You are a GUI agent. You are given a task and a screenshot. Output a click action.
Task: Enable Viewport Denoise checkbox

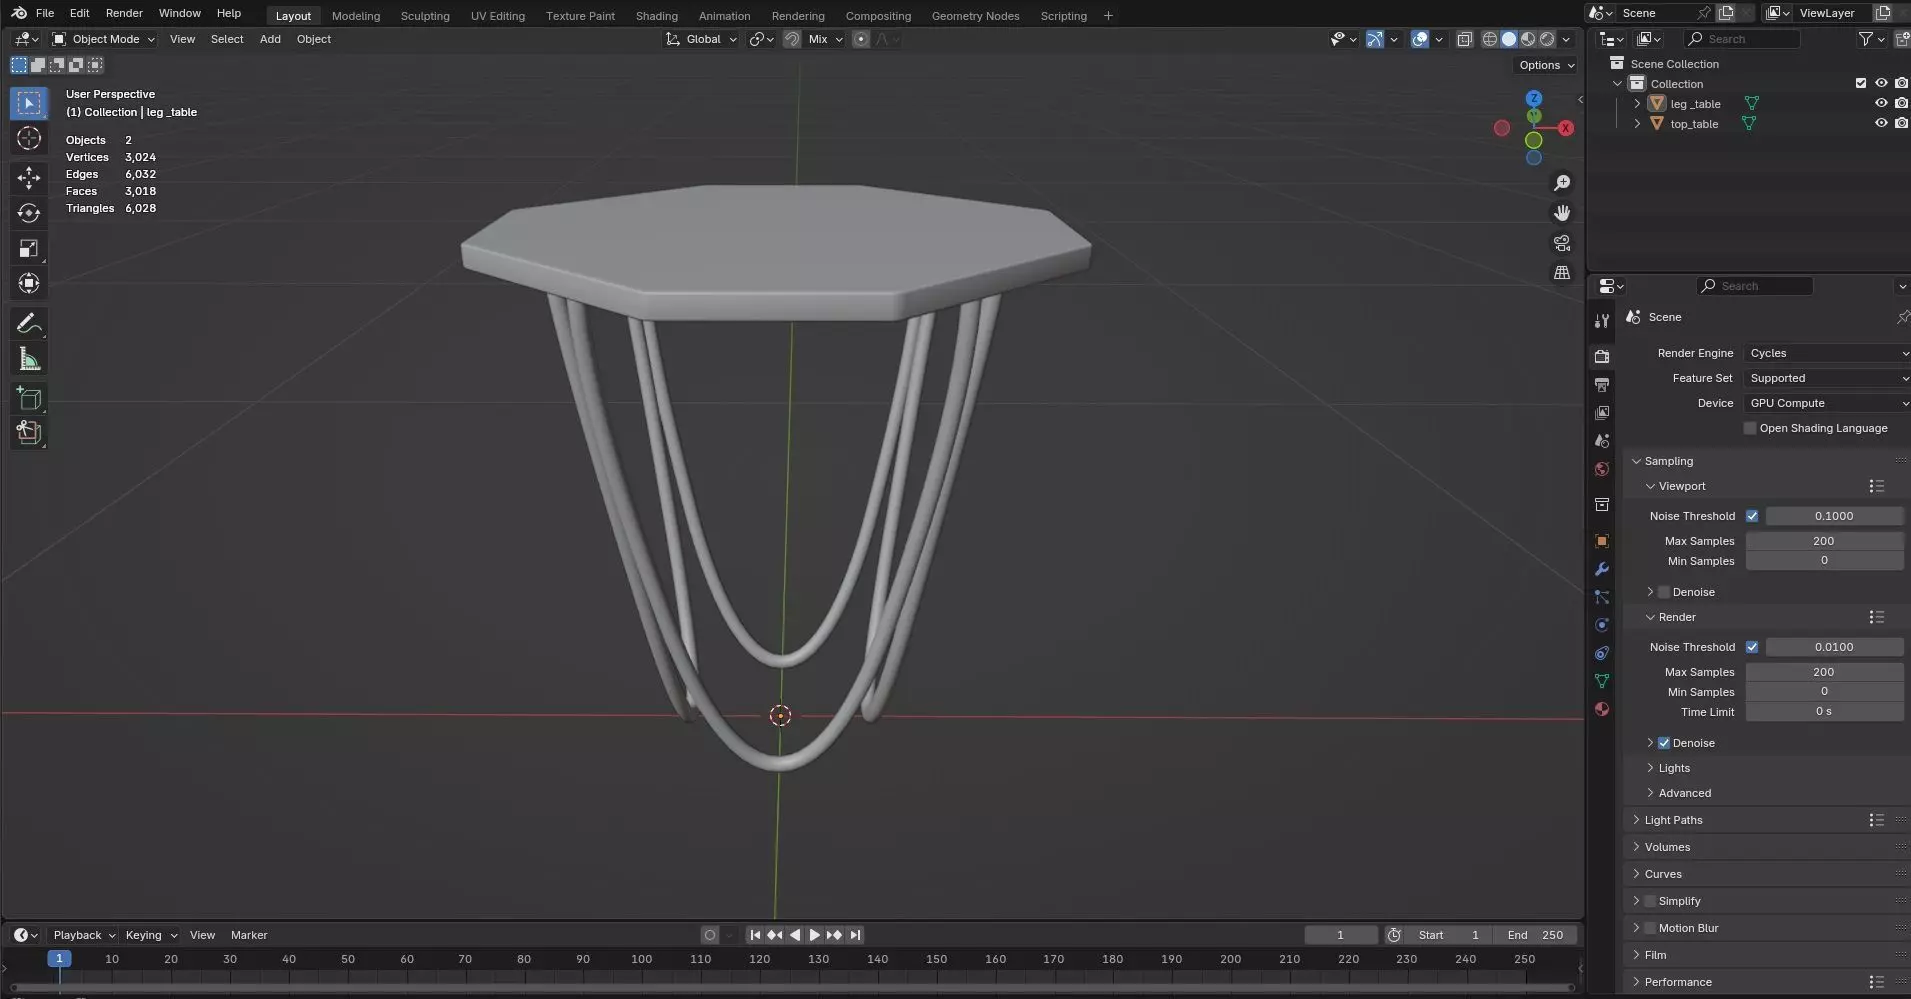1664,592
